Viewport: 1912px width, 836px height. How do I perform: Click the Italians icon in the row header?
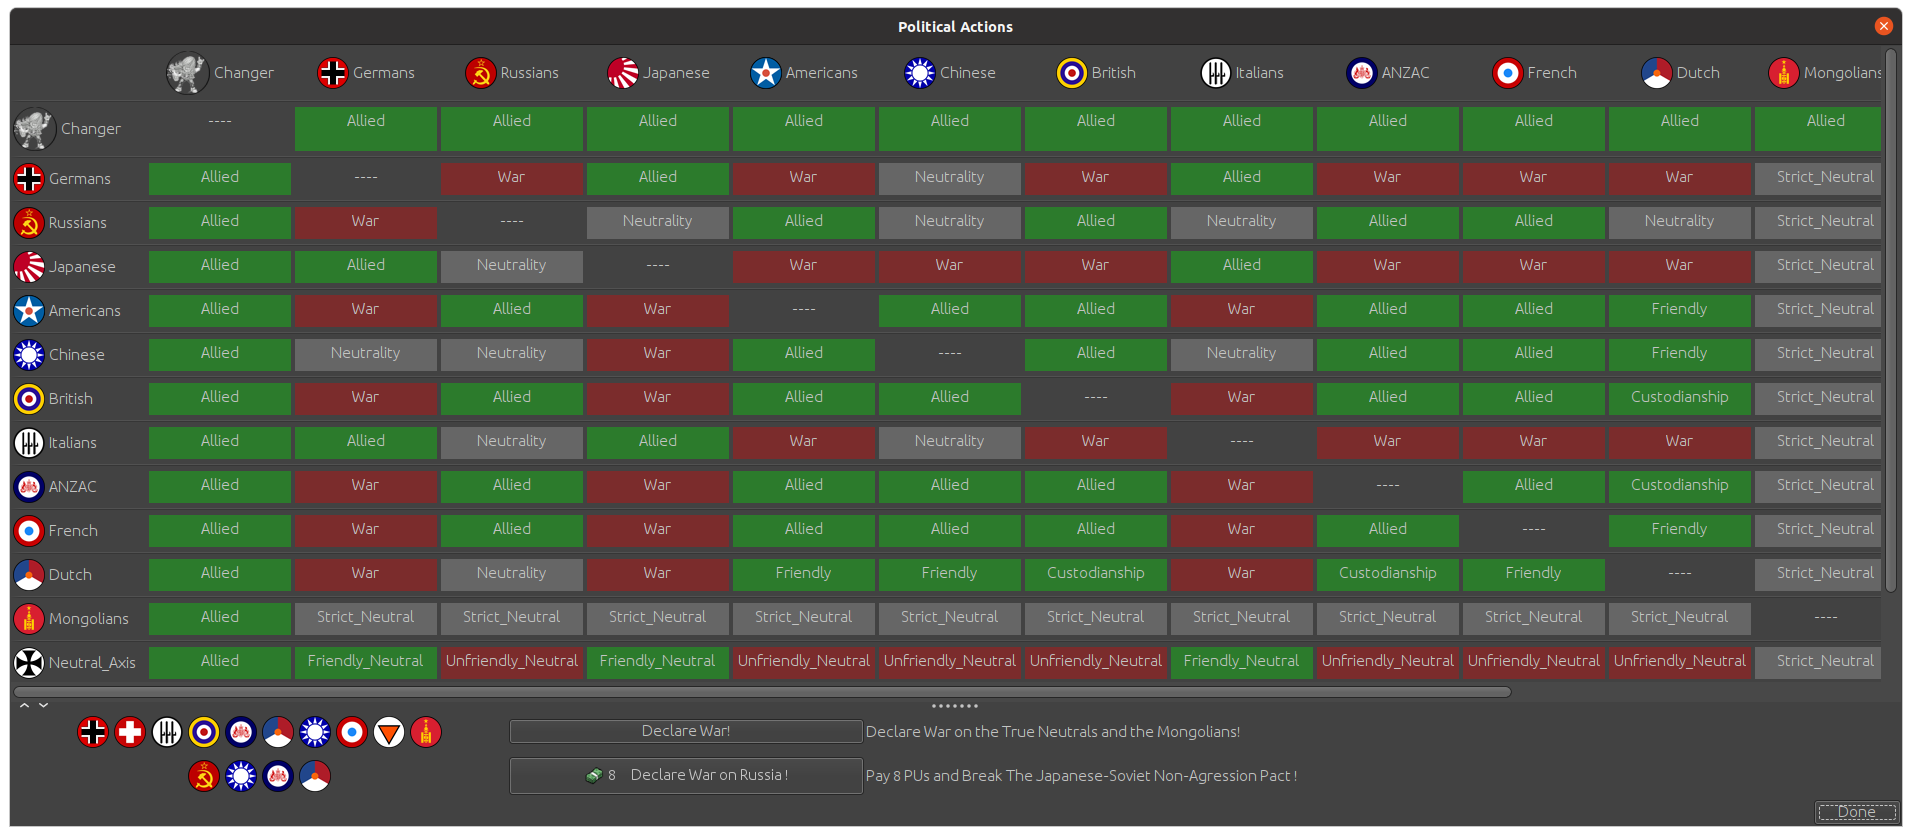click(x=29, y=443)
